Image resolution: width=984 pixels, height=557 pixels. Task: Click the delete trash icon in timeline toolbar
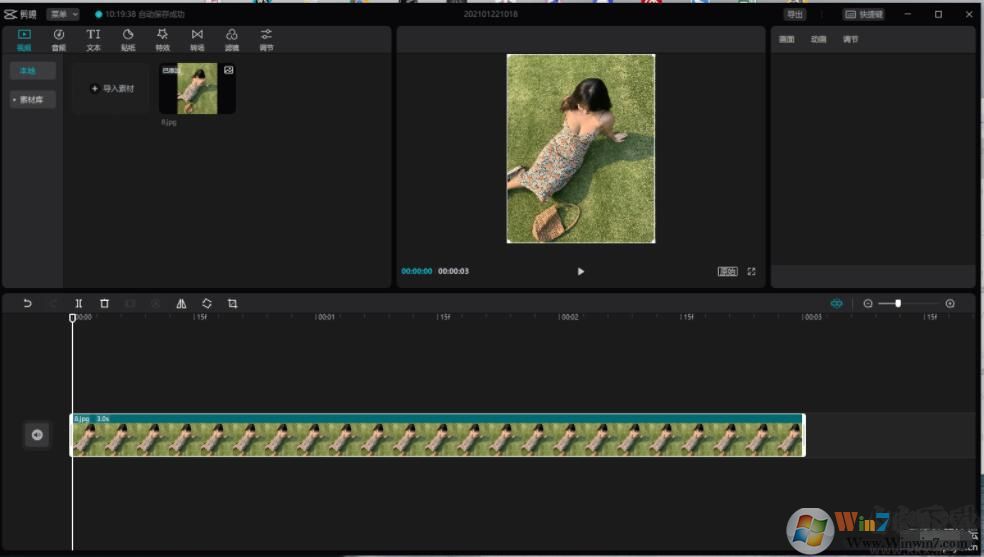coord(104,303)
